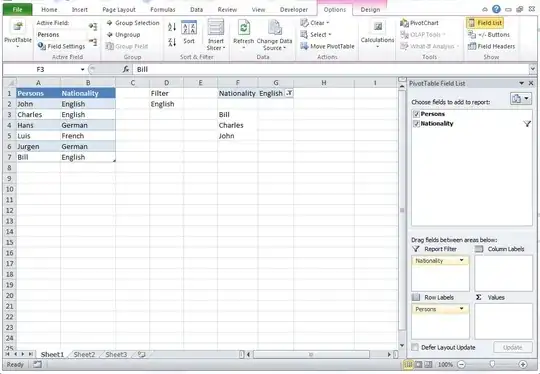This screenshot has height=374, width=540.
Task: Open the Calculations group button
Action: click(377, 34)
